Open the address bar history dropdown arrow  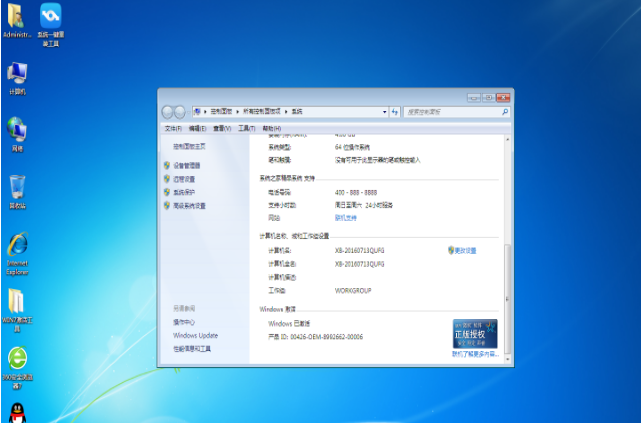click(x=384, y=112)
